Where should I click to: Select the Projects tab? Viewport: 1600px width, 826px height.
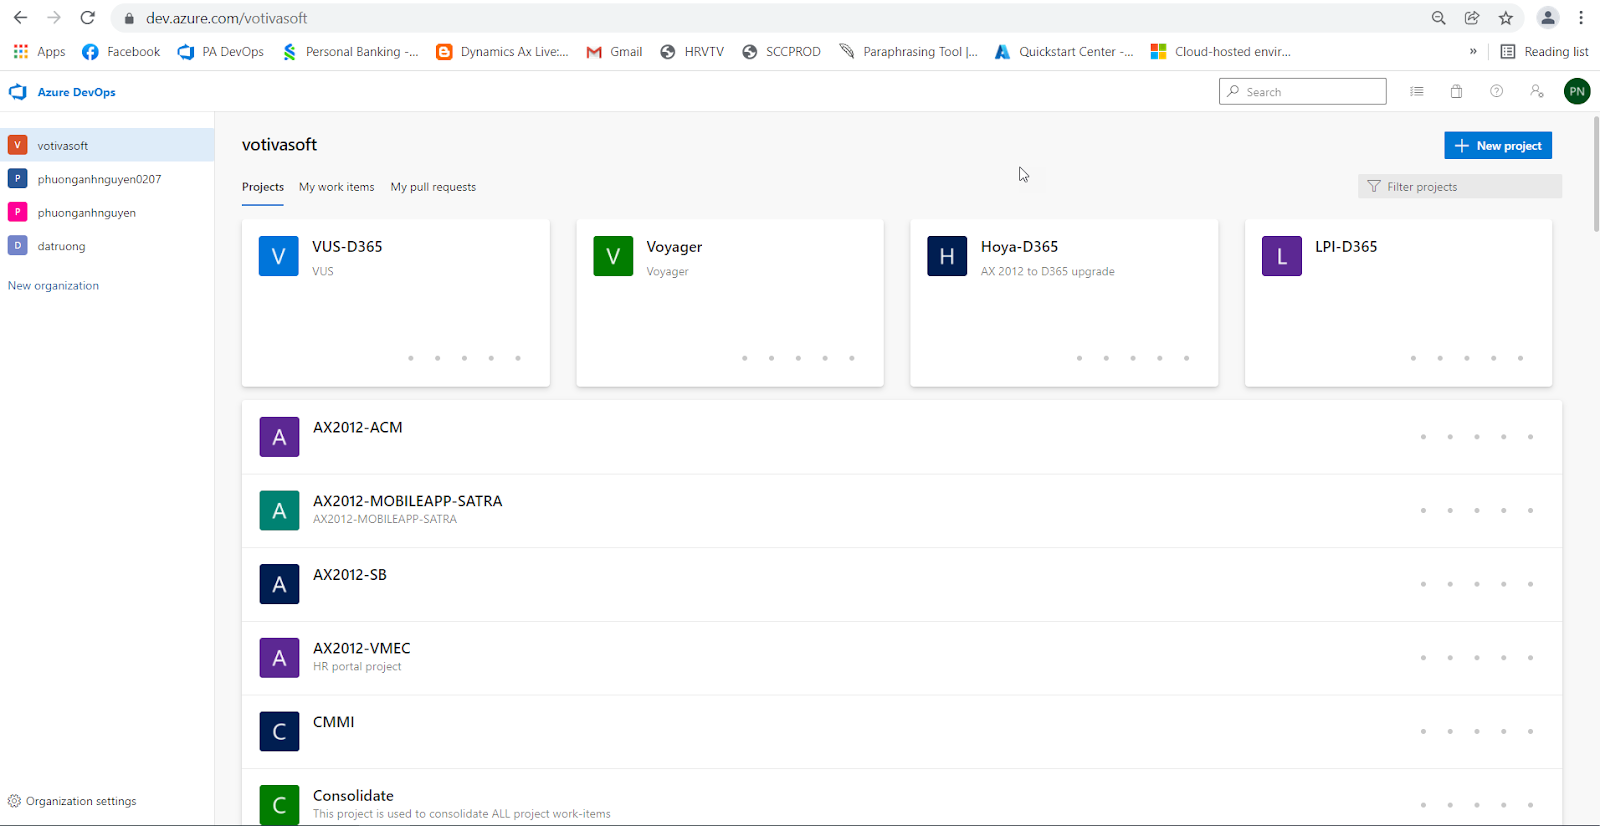[263, 187]
